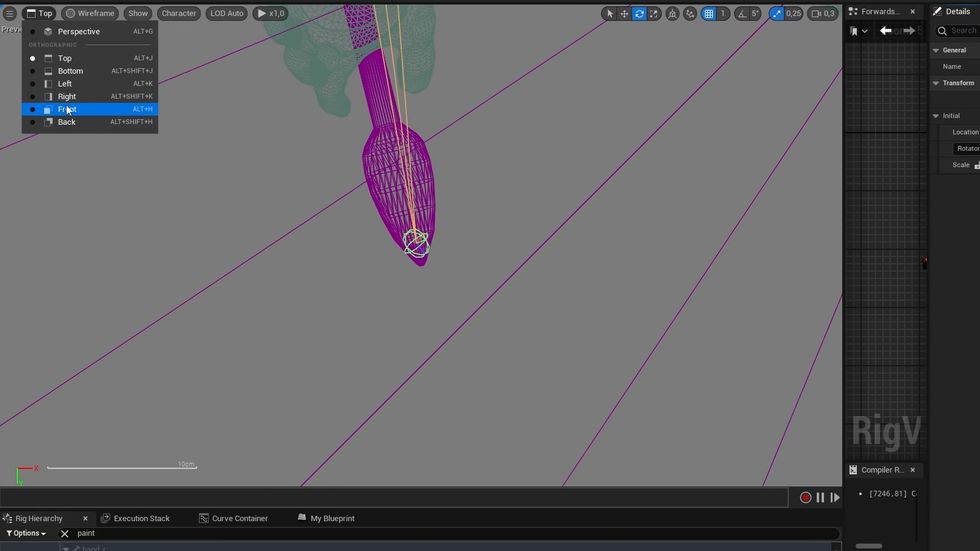
Task: Choose Back orthographic view
Action: click(89, 122)
